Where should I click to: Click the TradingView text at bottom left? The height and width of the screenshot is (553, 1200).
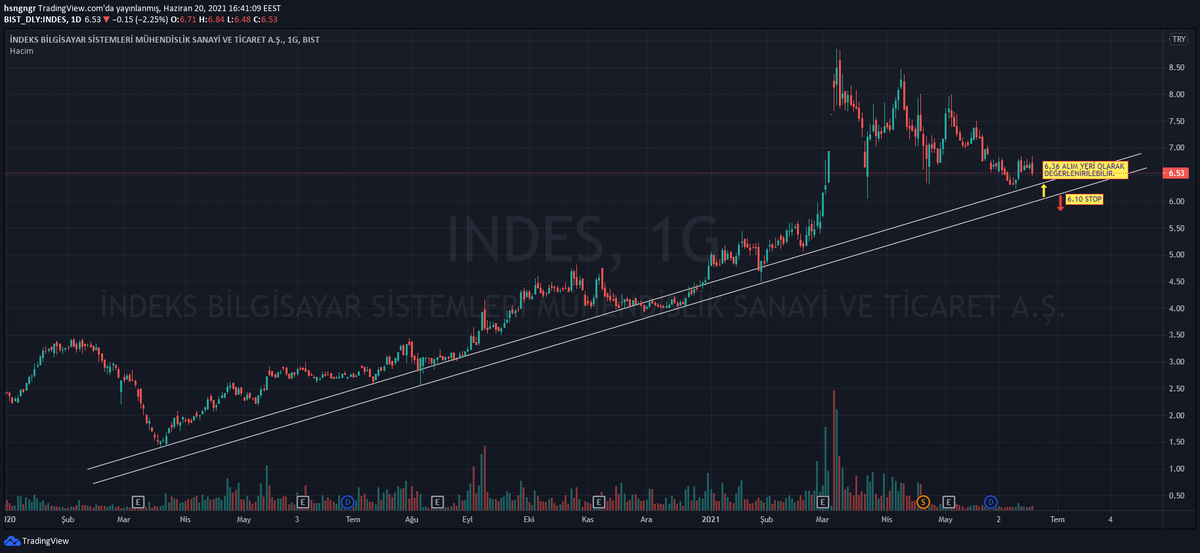point(46,542)
